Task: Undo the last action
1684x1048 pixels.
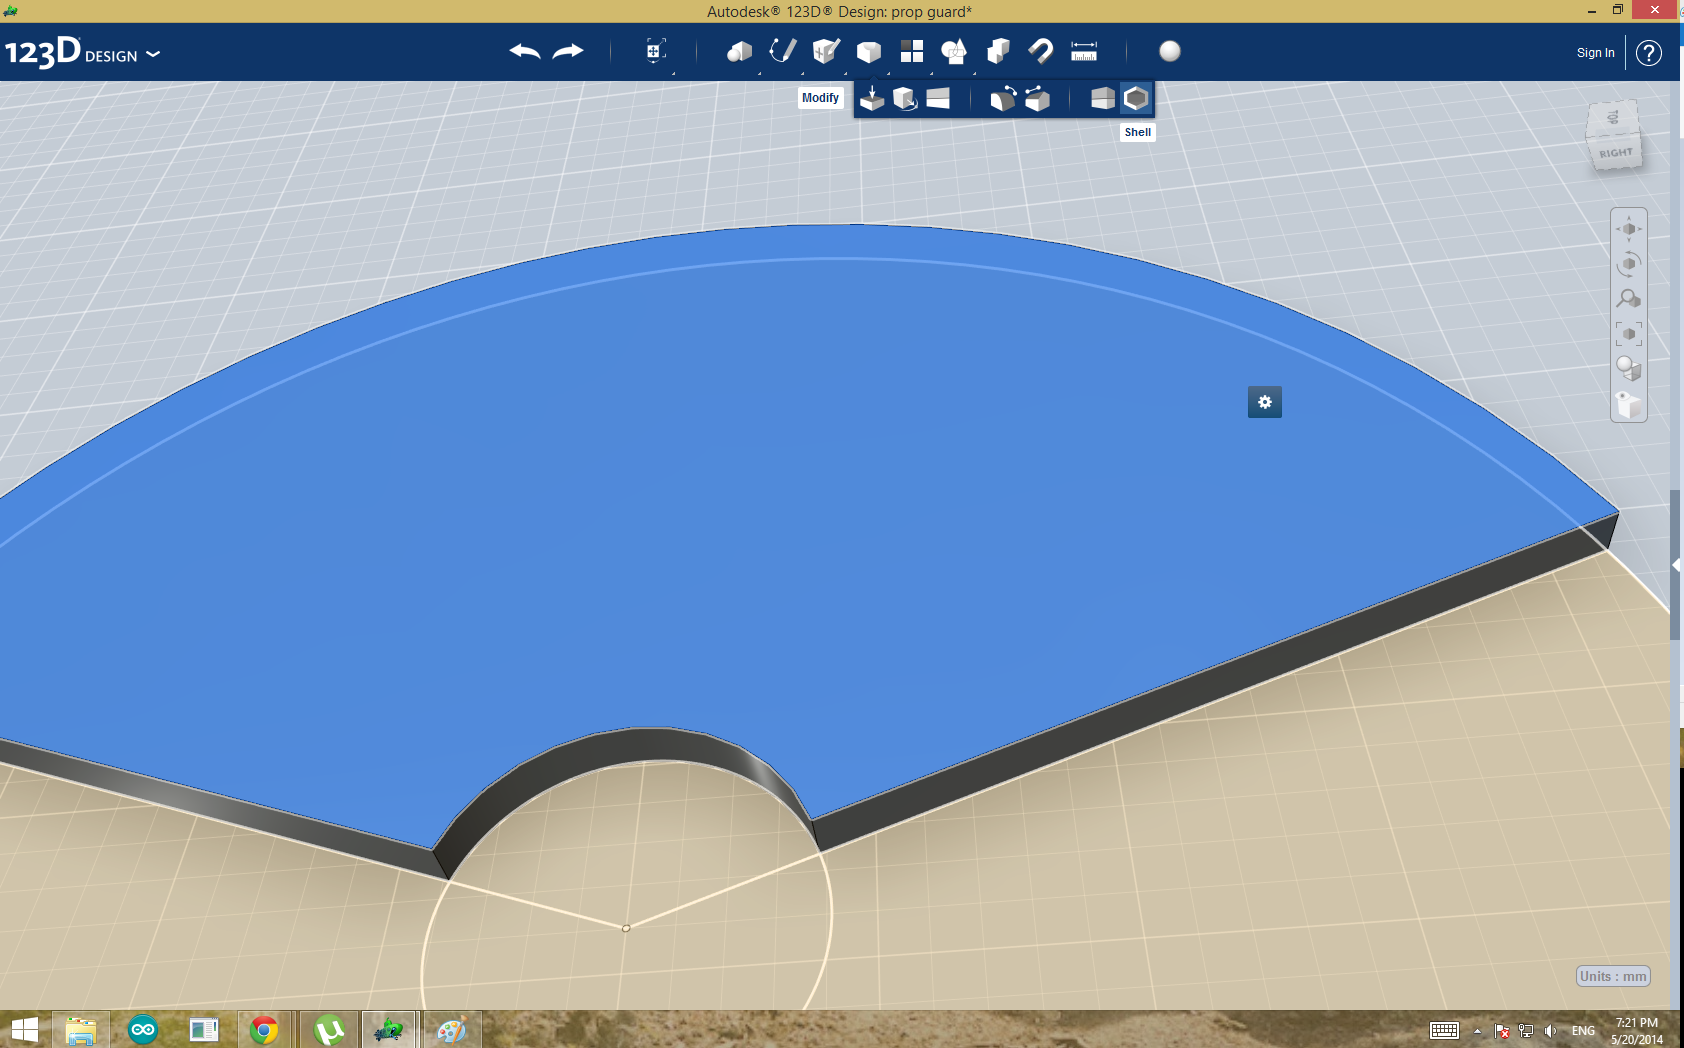Action: click(x=524, y=51)
